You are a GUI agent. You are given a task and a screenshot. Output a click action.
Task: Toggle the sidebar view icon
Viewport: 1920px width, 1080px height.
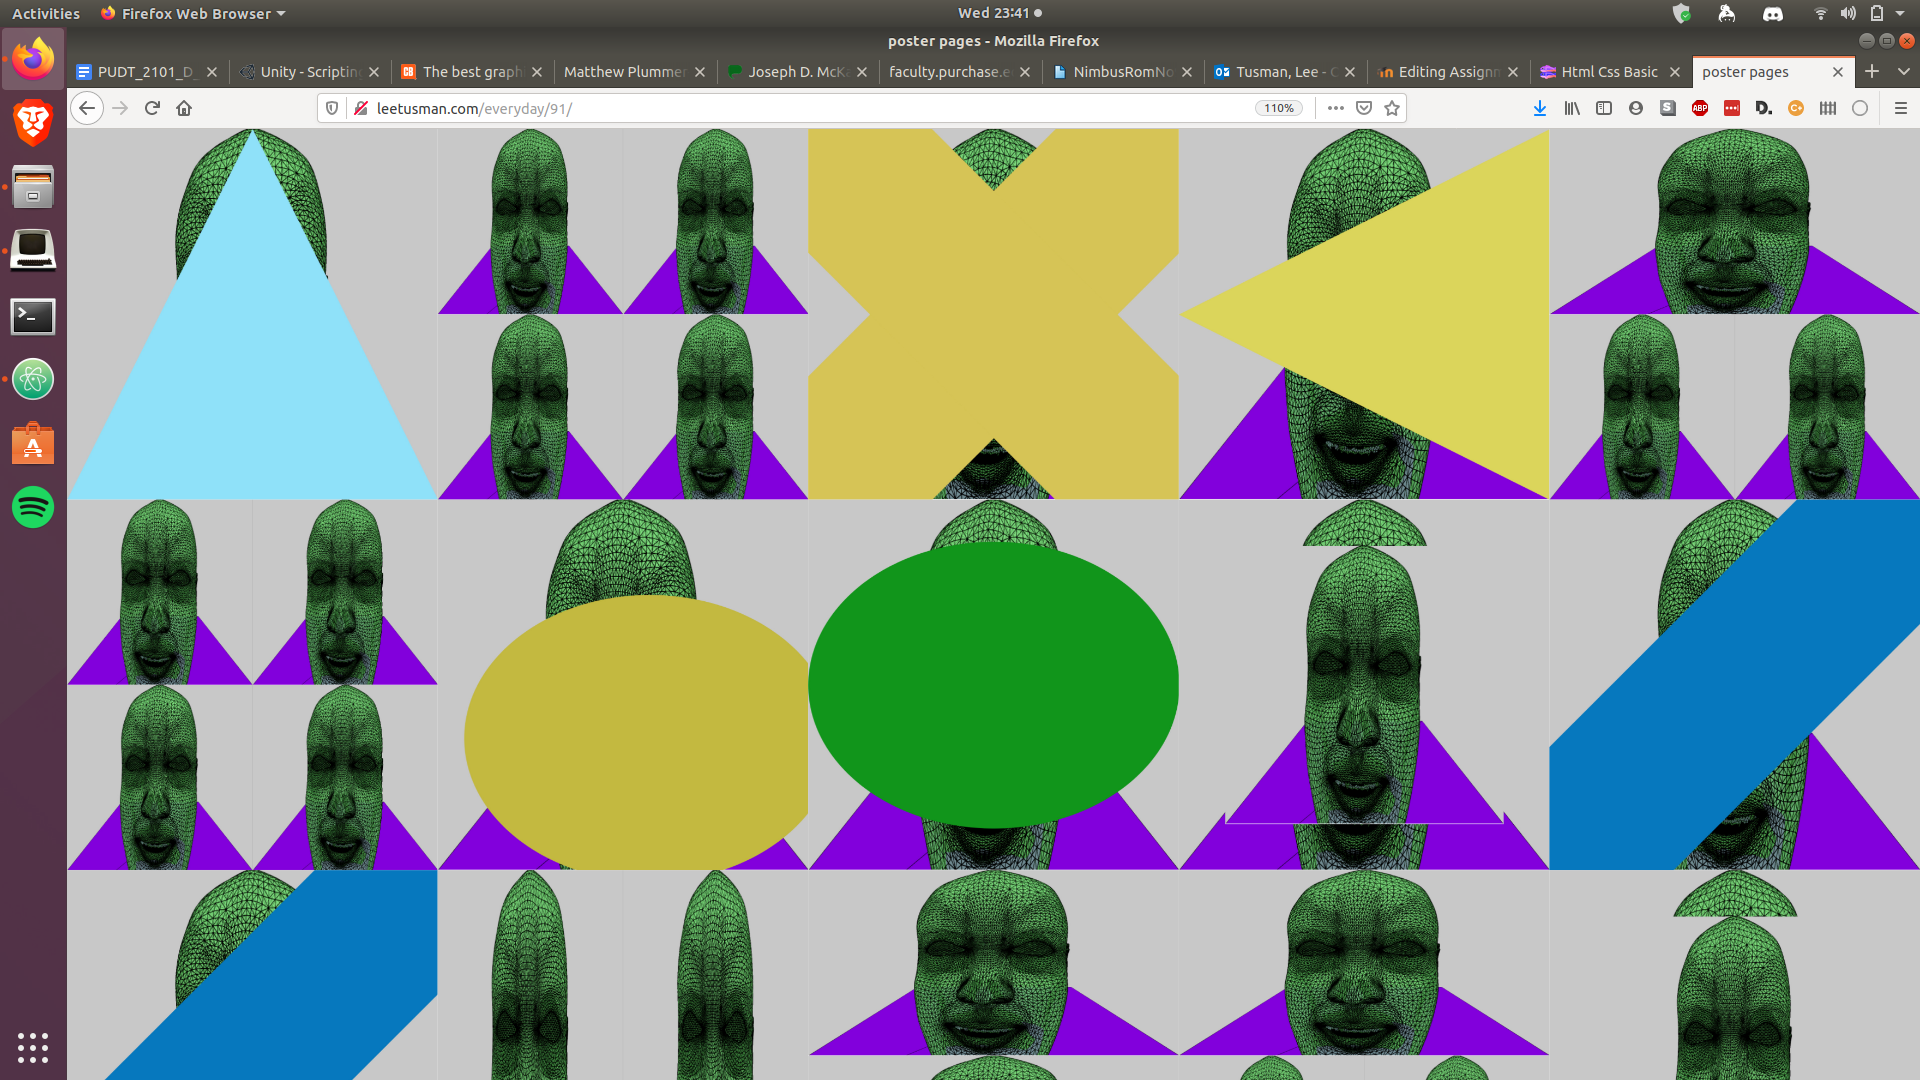(x=1604, y=108)
